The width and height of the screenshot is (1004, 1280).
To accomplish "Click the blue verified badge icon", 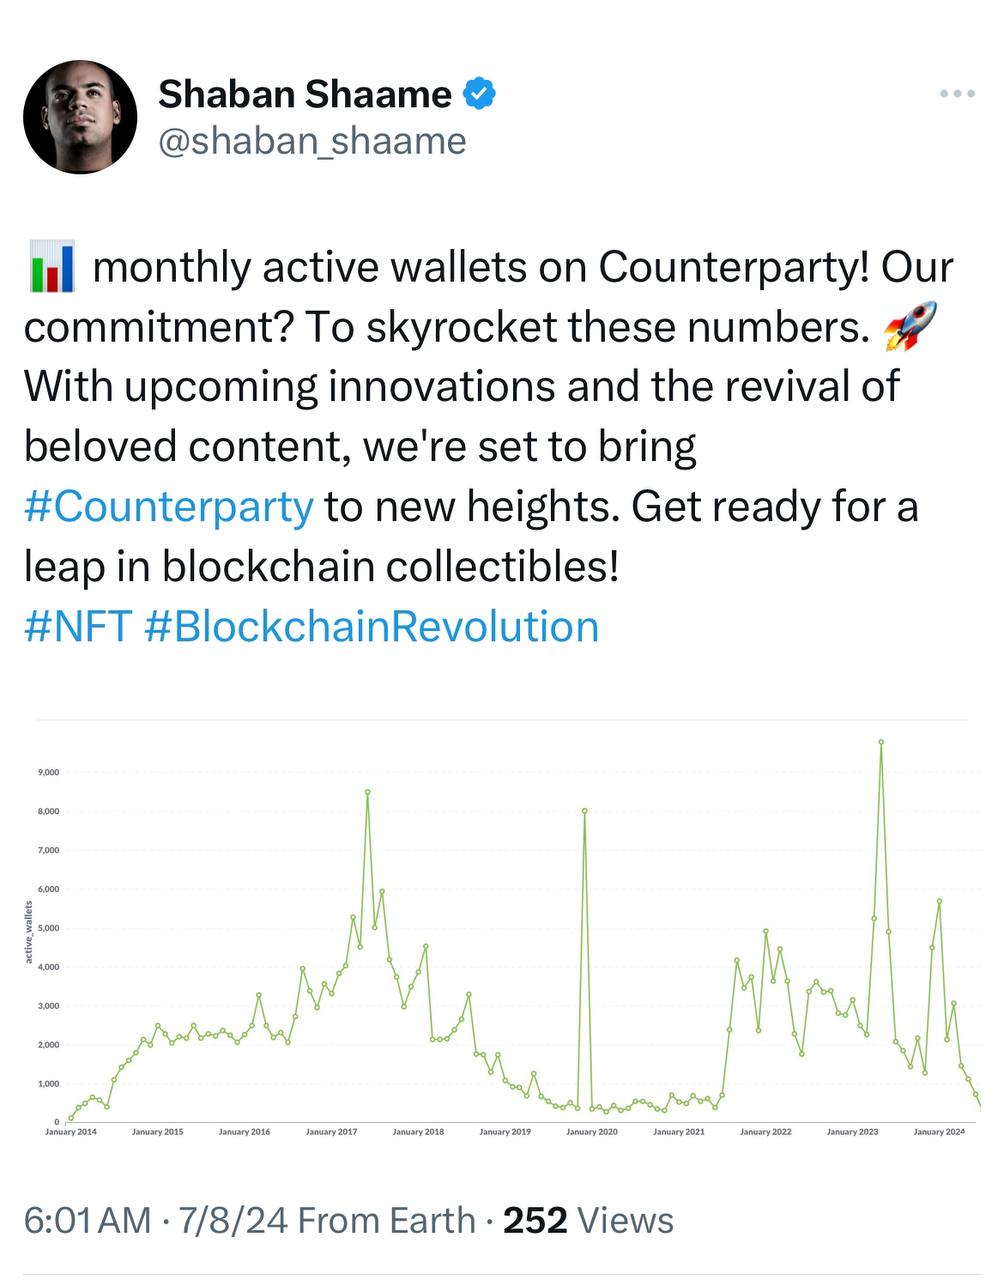I will [x=479, y=94].
